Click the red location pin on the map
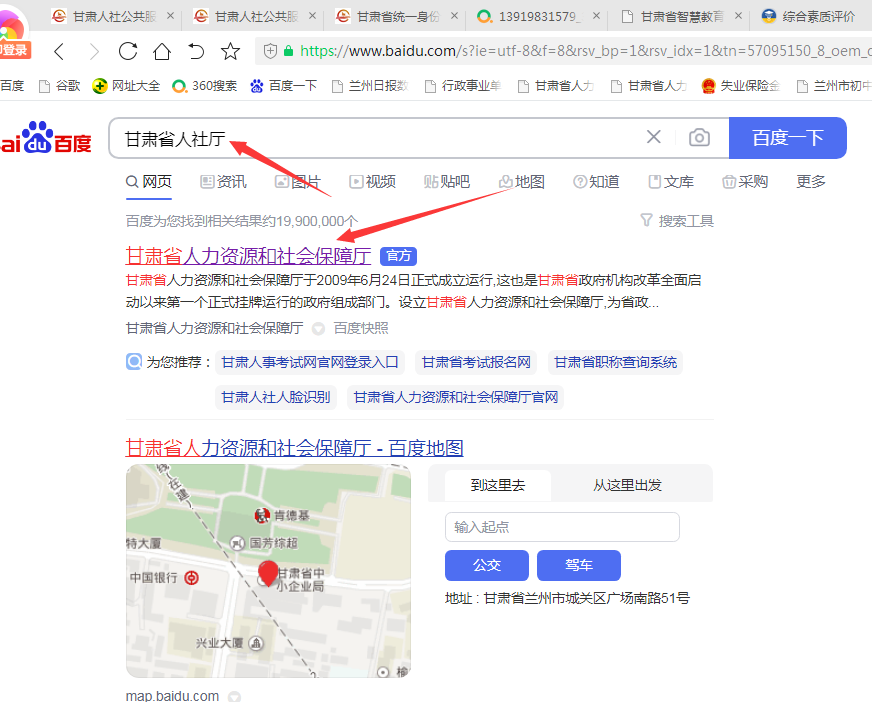This screenshot has height=702, width=872. tap(268, 573)
